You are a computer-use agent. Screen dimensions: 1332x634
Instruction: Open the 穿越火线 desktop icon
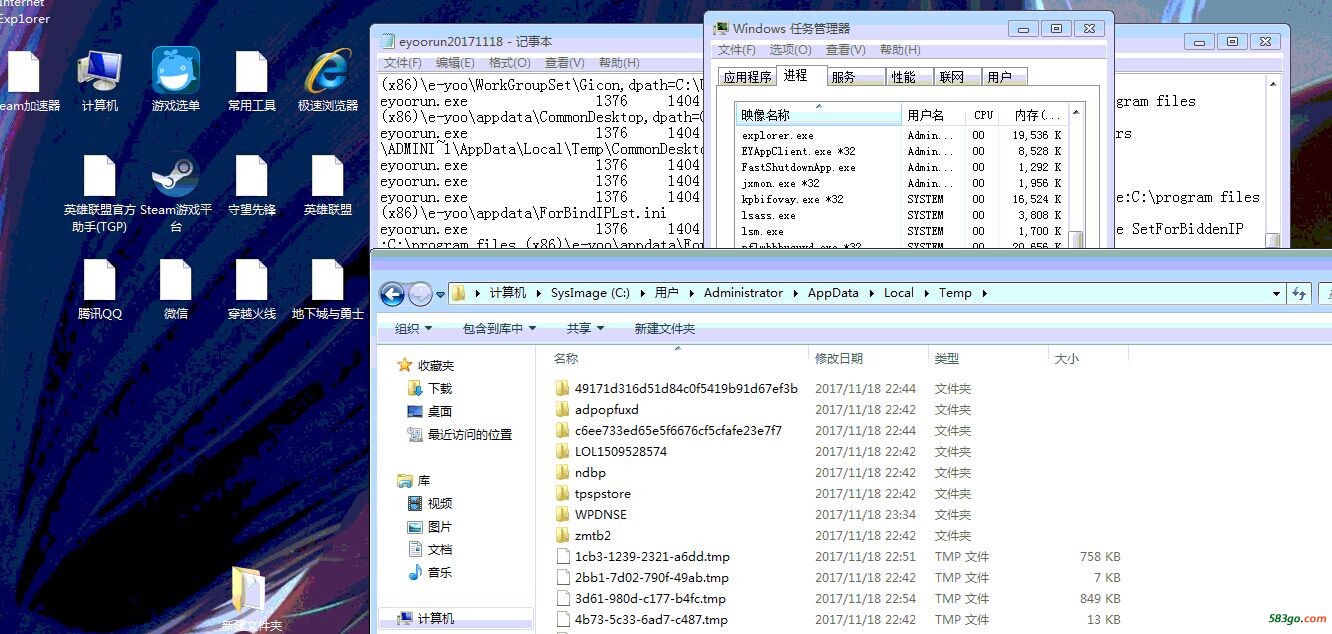(252, 290)
